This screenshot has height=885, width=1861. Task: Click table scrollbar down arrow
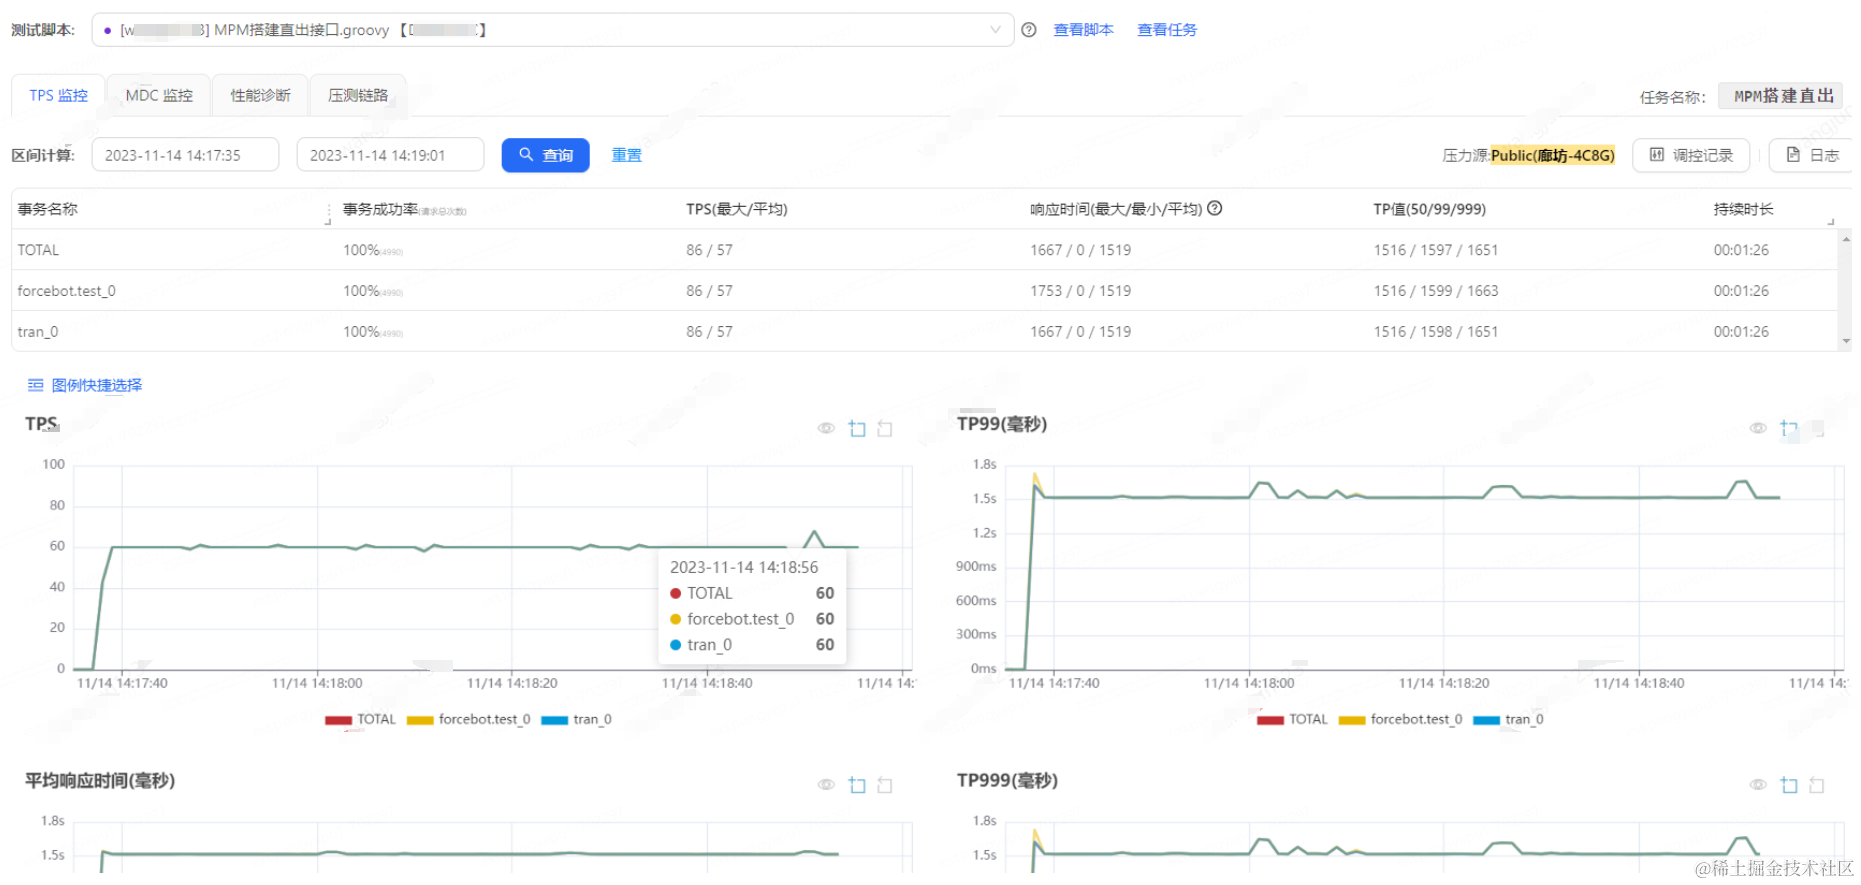pyautogui.click(x=1846, y=341)
